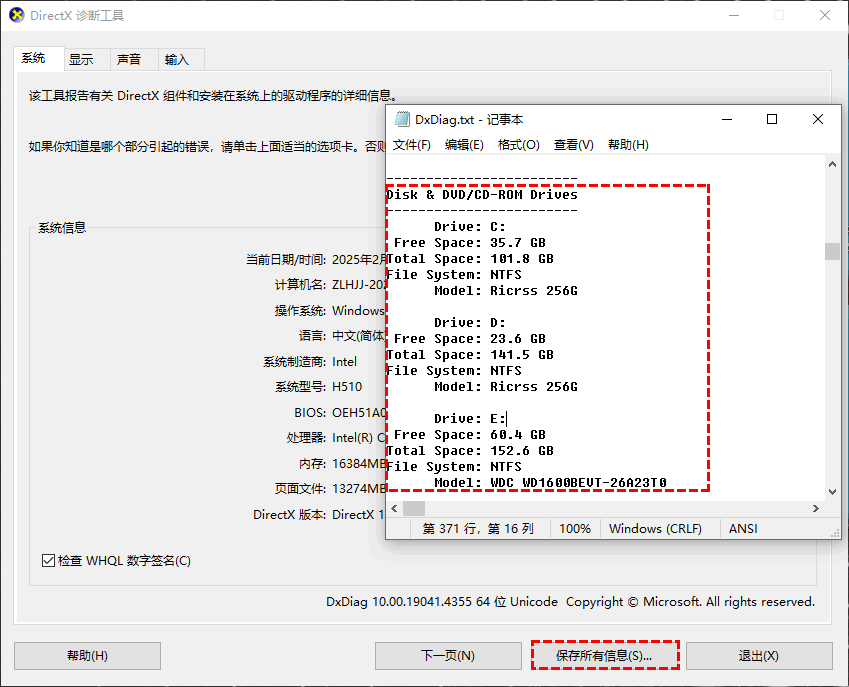Click the 系统型号 H510 value
Image resolution: width=849 pixels, height=687 pixels.
coord(347,387)
